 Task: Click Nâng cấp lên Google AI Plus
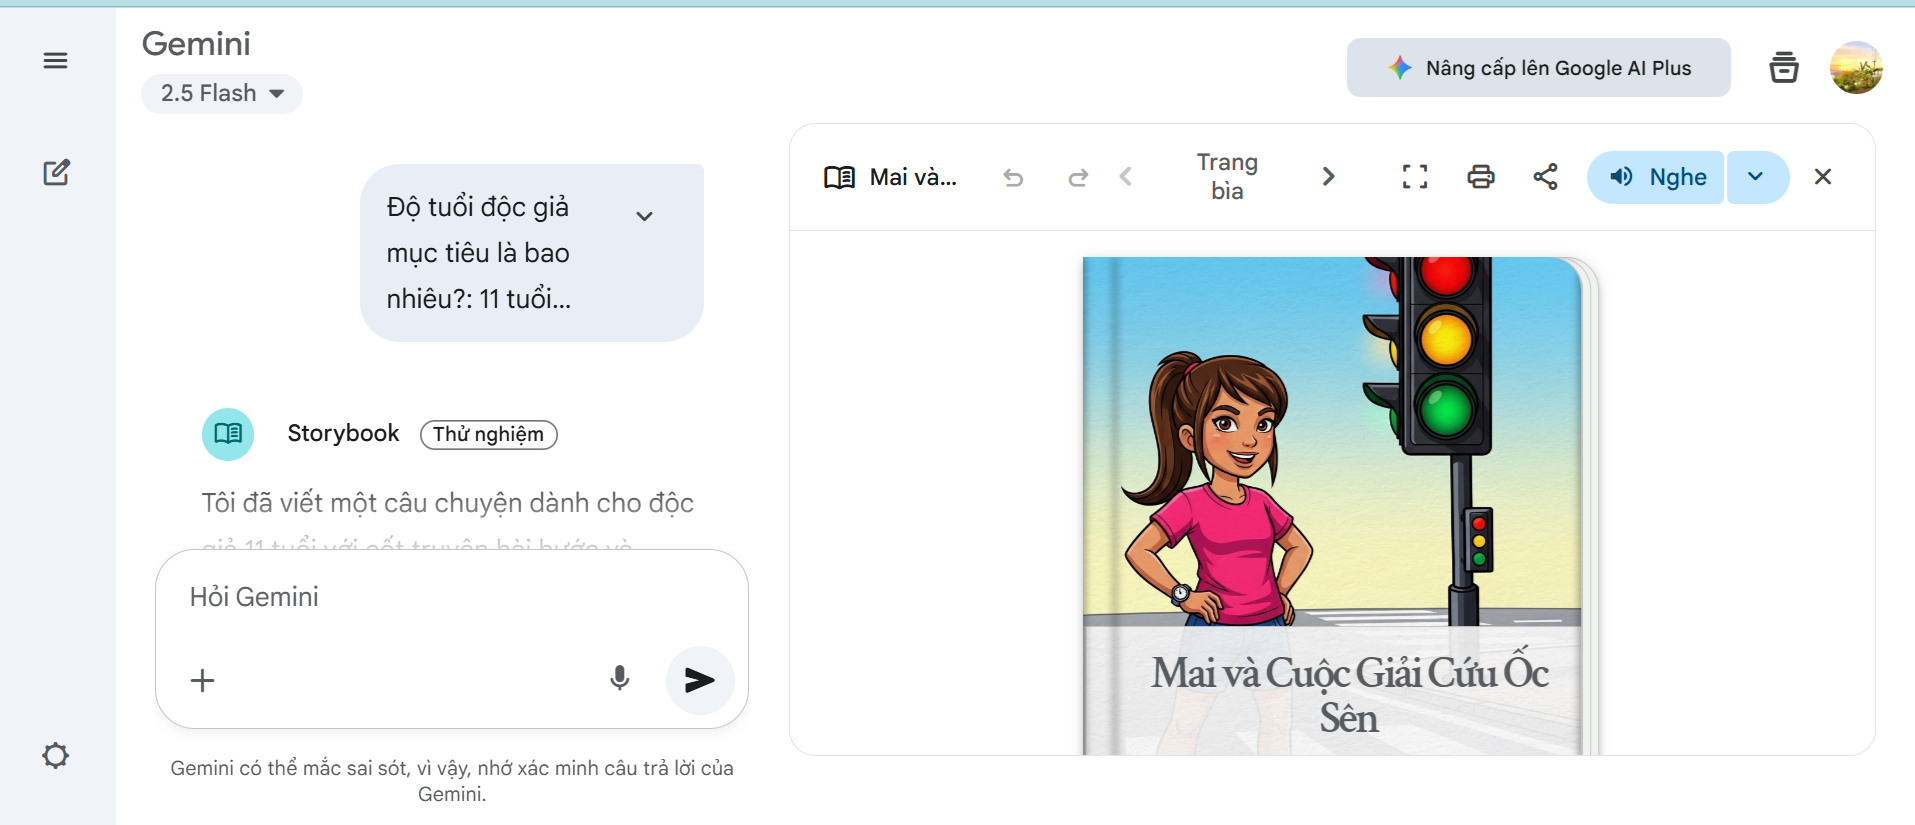click(1538, 68)
